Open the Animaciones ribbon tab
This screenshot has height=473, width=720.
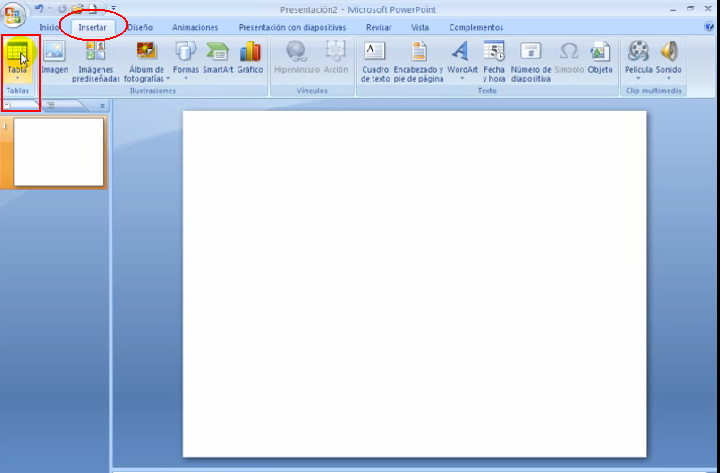coord(195,27)
